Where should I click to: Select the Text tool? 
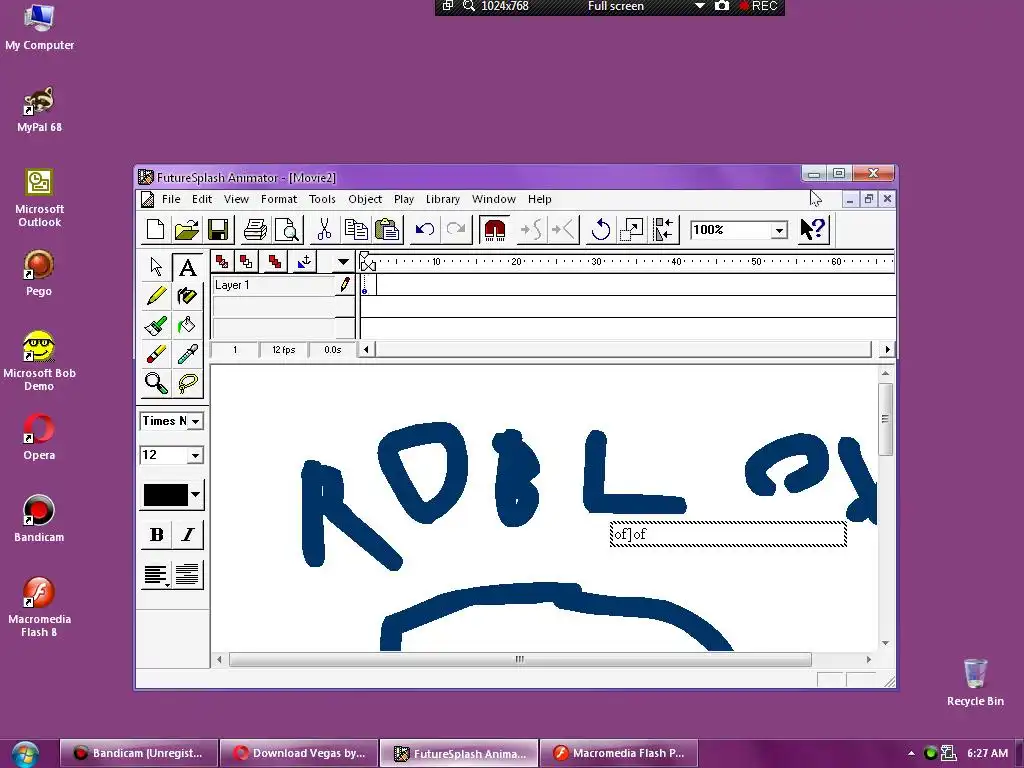187,266
